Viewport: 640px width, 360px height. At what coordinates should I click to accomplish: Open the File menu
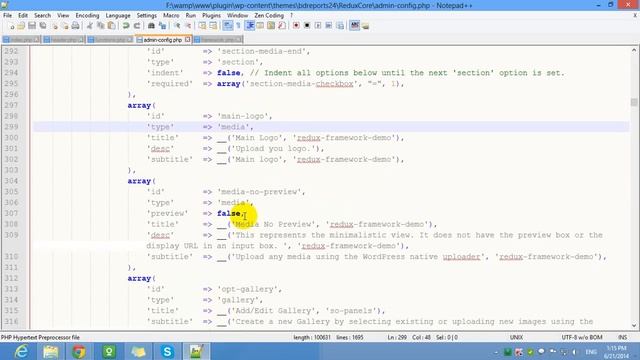(7, 16)
